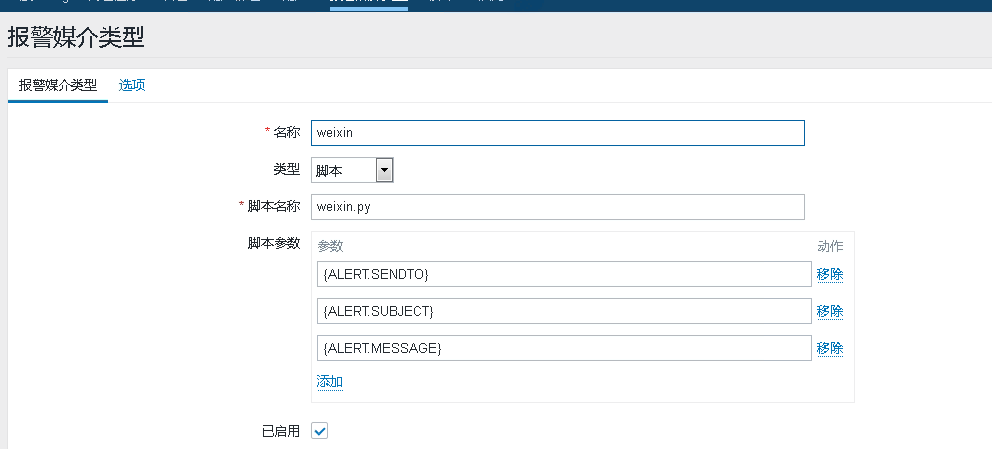Click the 脚本名称 field with weixin.py
Image resolution: width=992 pixels, height=449 pixels.
[557, 207]
